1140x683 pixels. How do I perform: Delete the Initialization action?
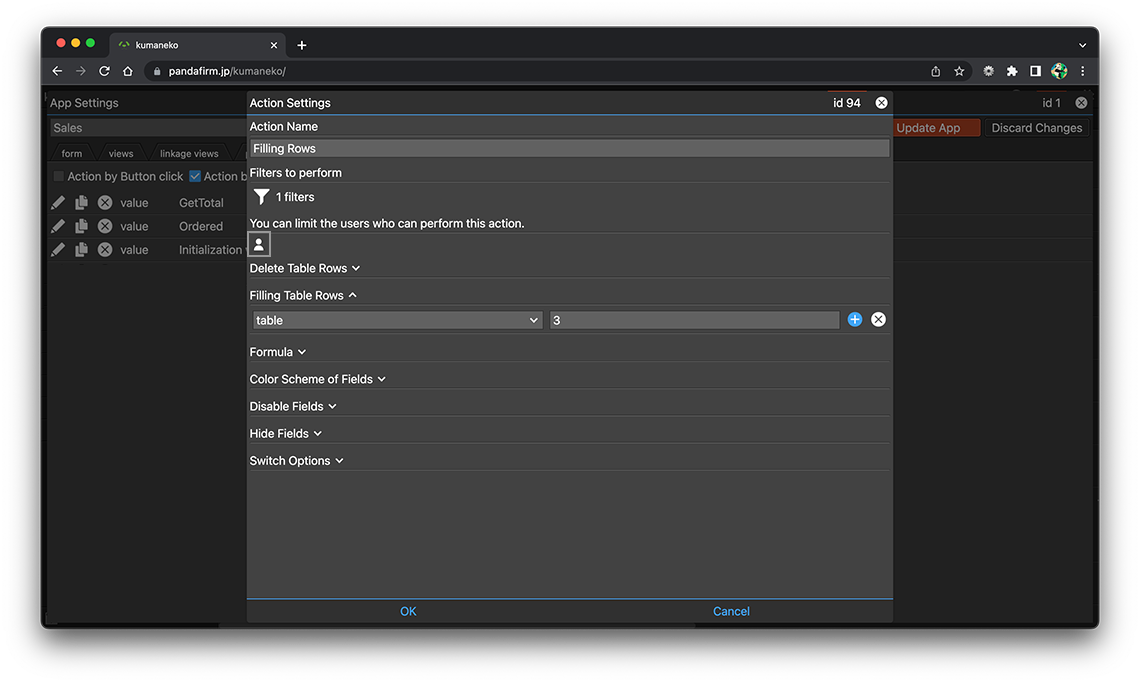tap(105, 250)
